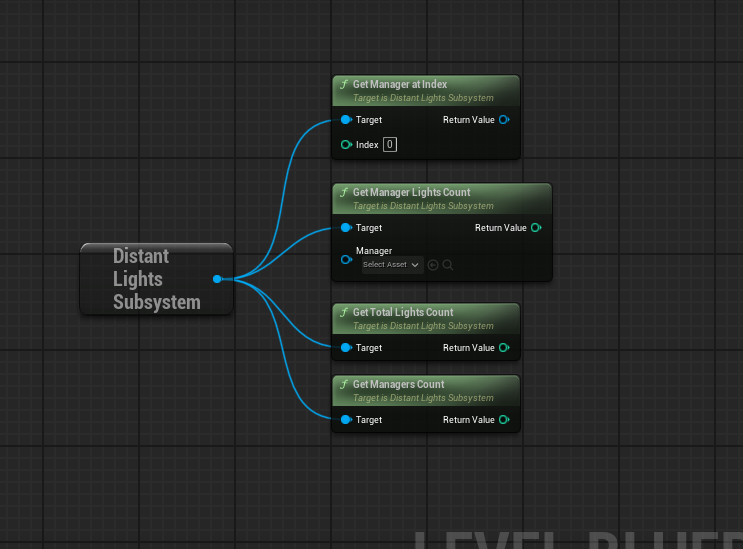Click Return Value pin on Get Total Lights Count
The height and width of the screenshot is (549, 743).
click(x=504, y=348)
